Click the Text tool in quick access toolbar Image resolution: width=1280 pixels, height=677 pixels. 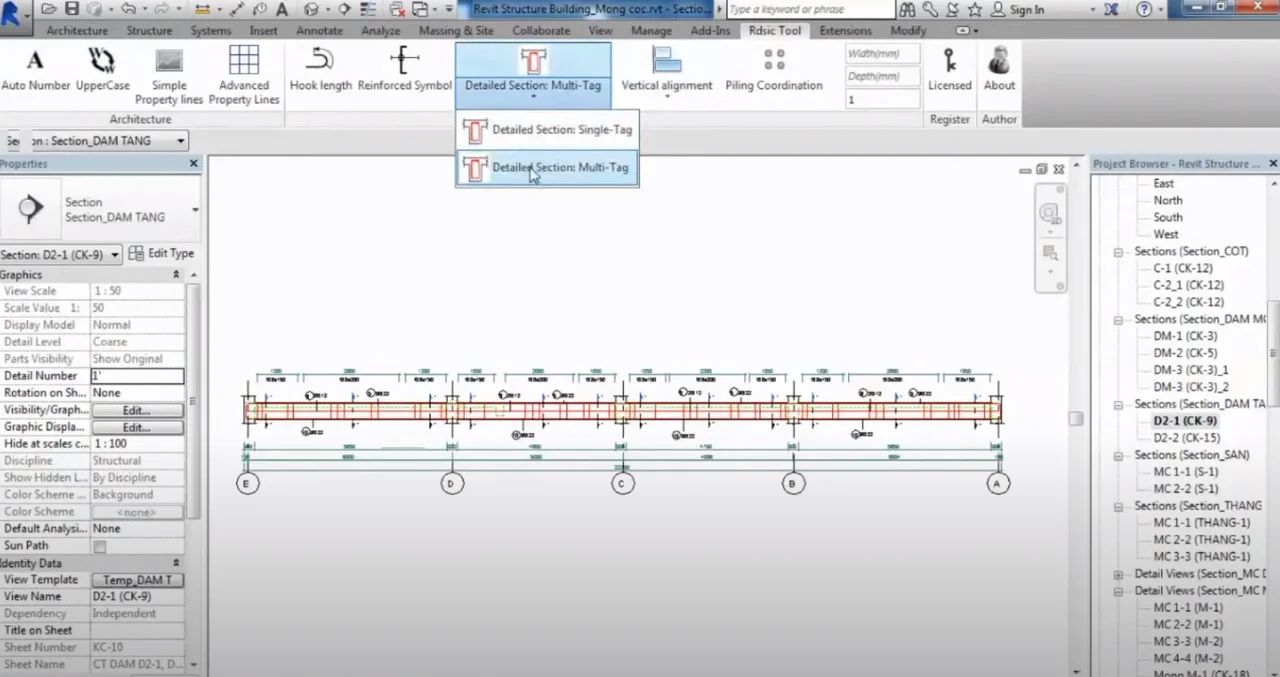tap(282, 9)
